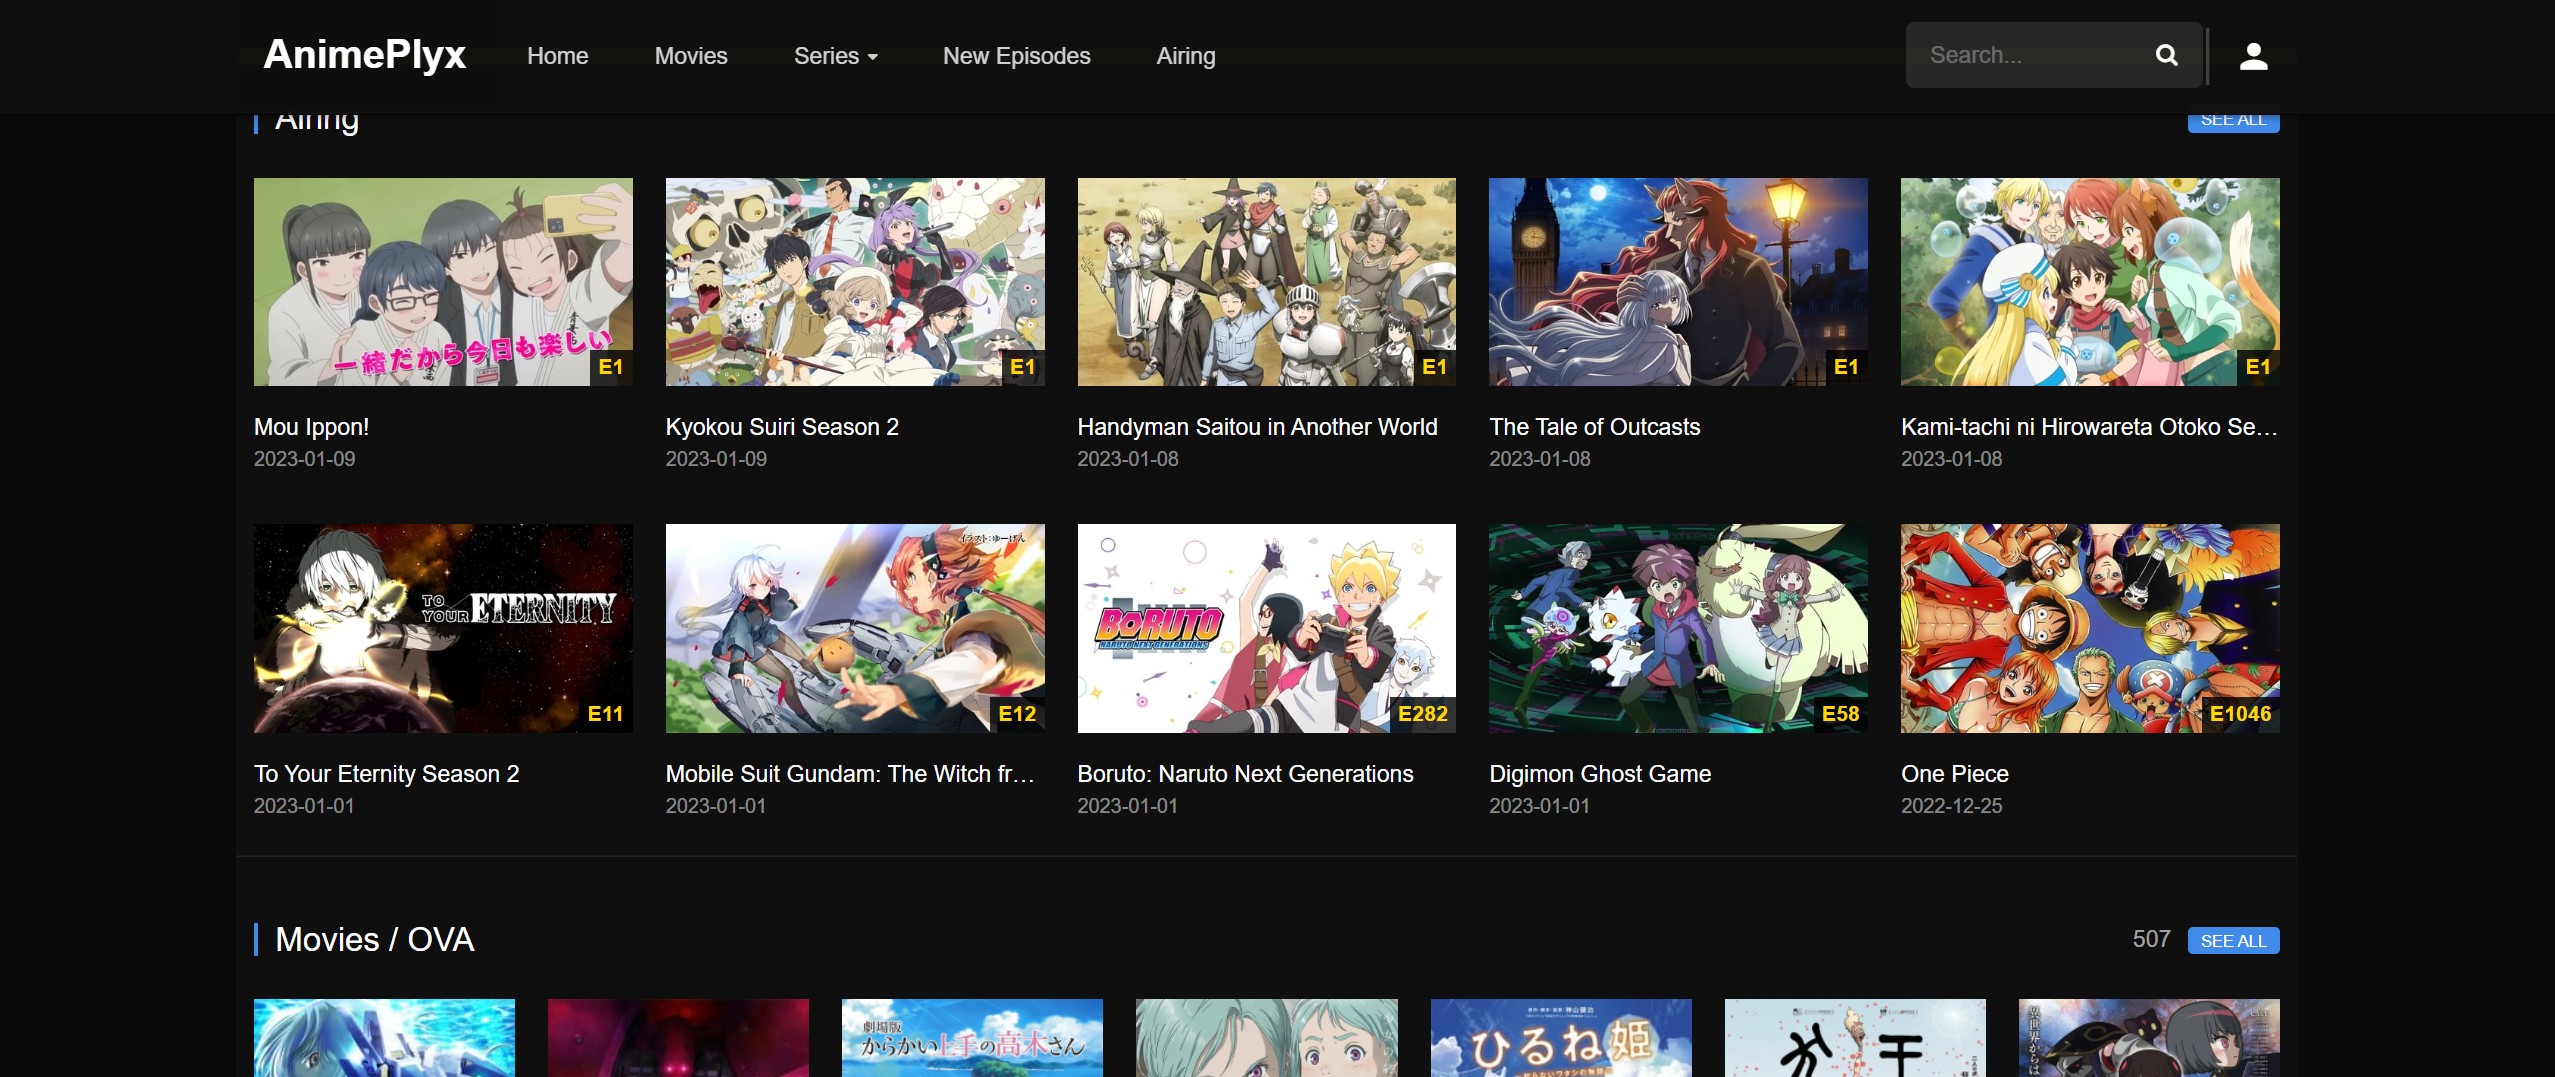Open One Piece thumbnail image

pyautogui.click(x=2090, y=628)
